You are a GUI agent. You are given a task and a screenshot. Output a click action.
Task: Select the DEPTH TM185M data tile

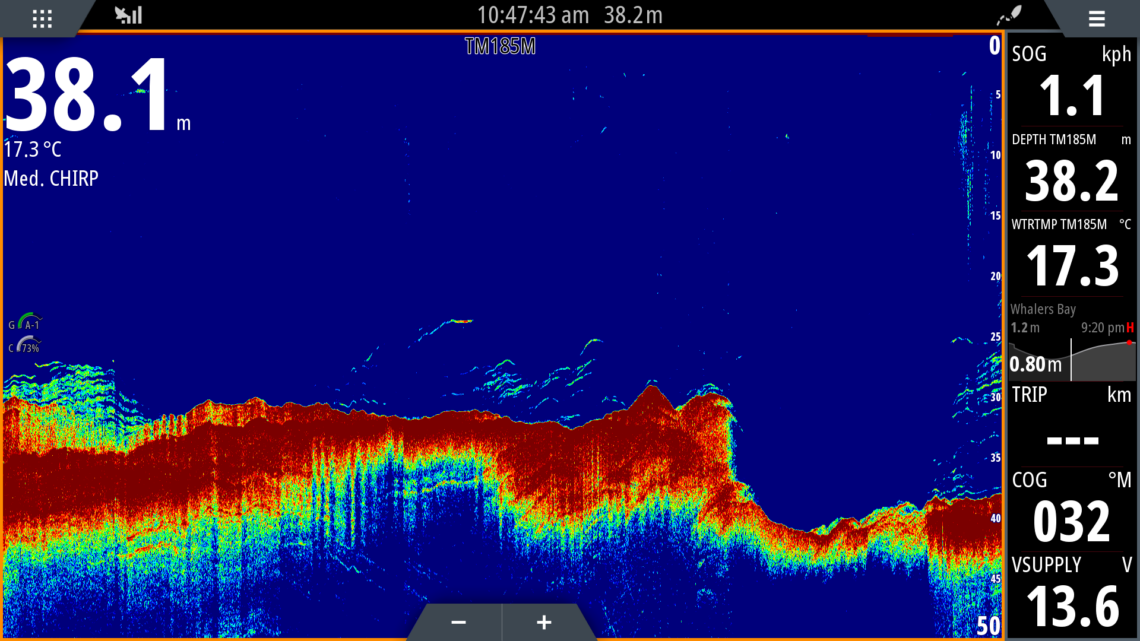point(1072,170)
